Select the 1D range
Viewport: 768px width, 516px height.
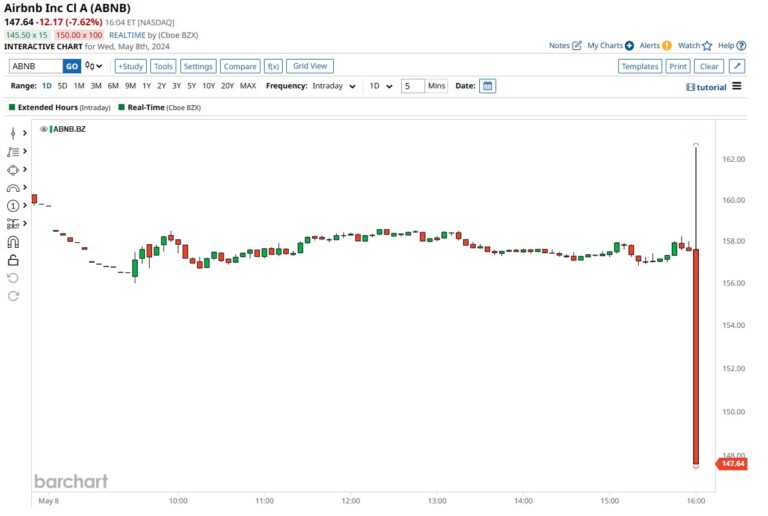click(47, 86)
